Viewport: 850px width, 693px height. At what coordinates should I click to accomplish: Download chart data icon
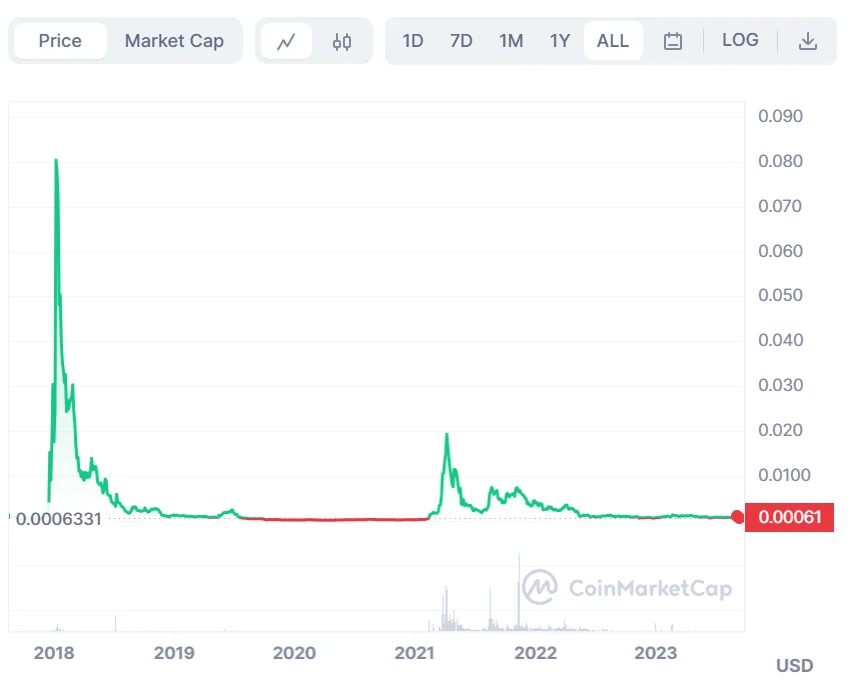click(808, 41)
